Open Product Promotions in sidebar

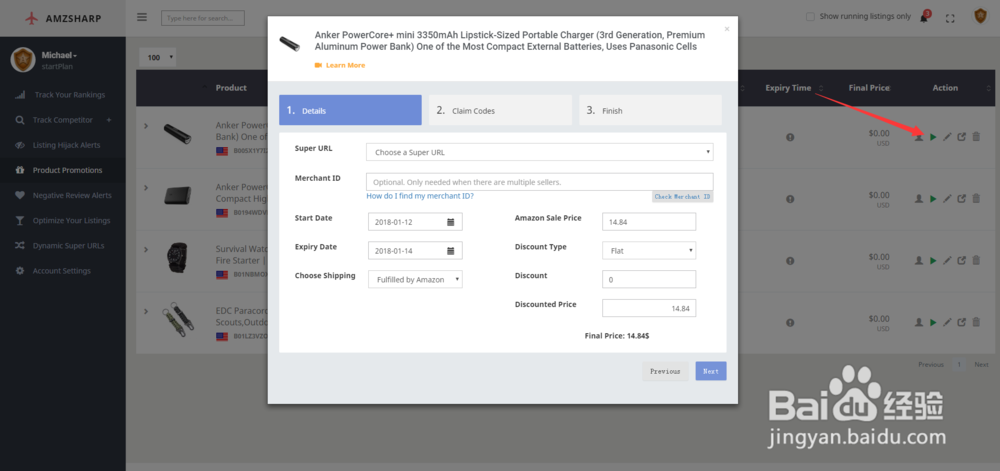click(x=62, y=170)
